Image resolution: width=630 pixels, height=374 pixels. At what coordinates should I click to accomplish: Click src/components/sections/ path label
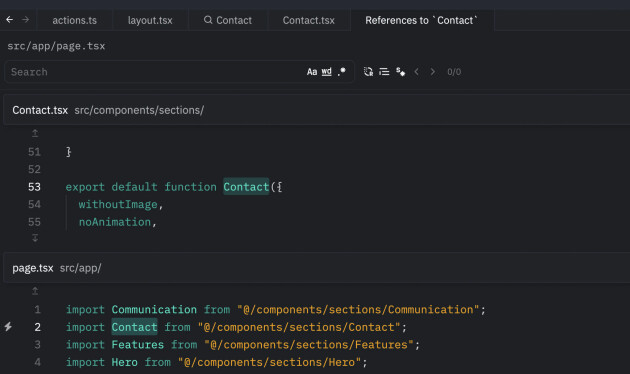point(139,110)
